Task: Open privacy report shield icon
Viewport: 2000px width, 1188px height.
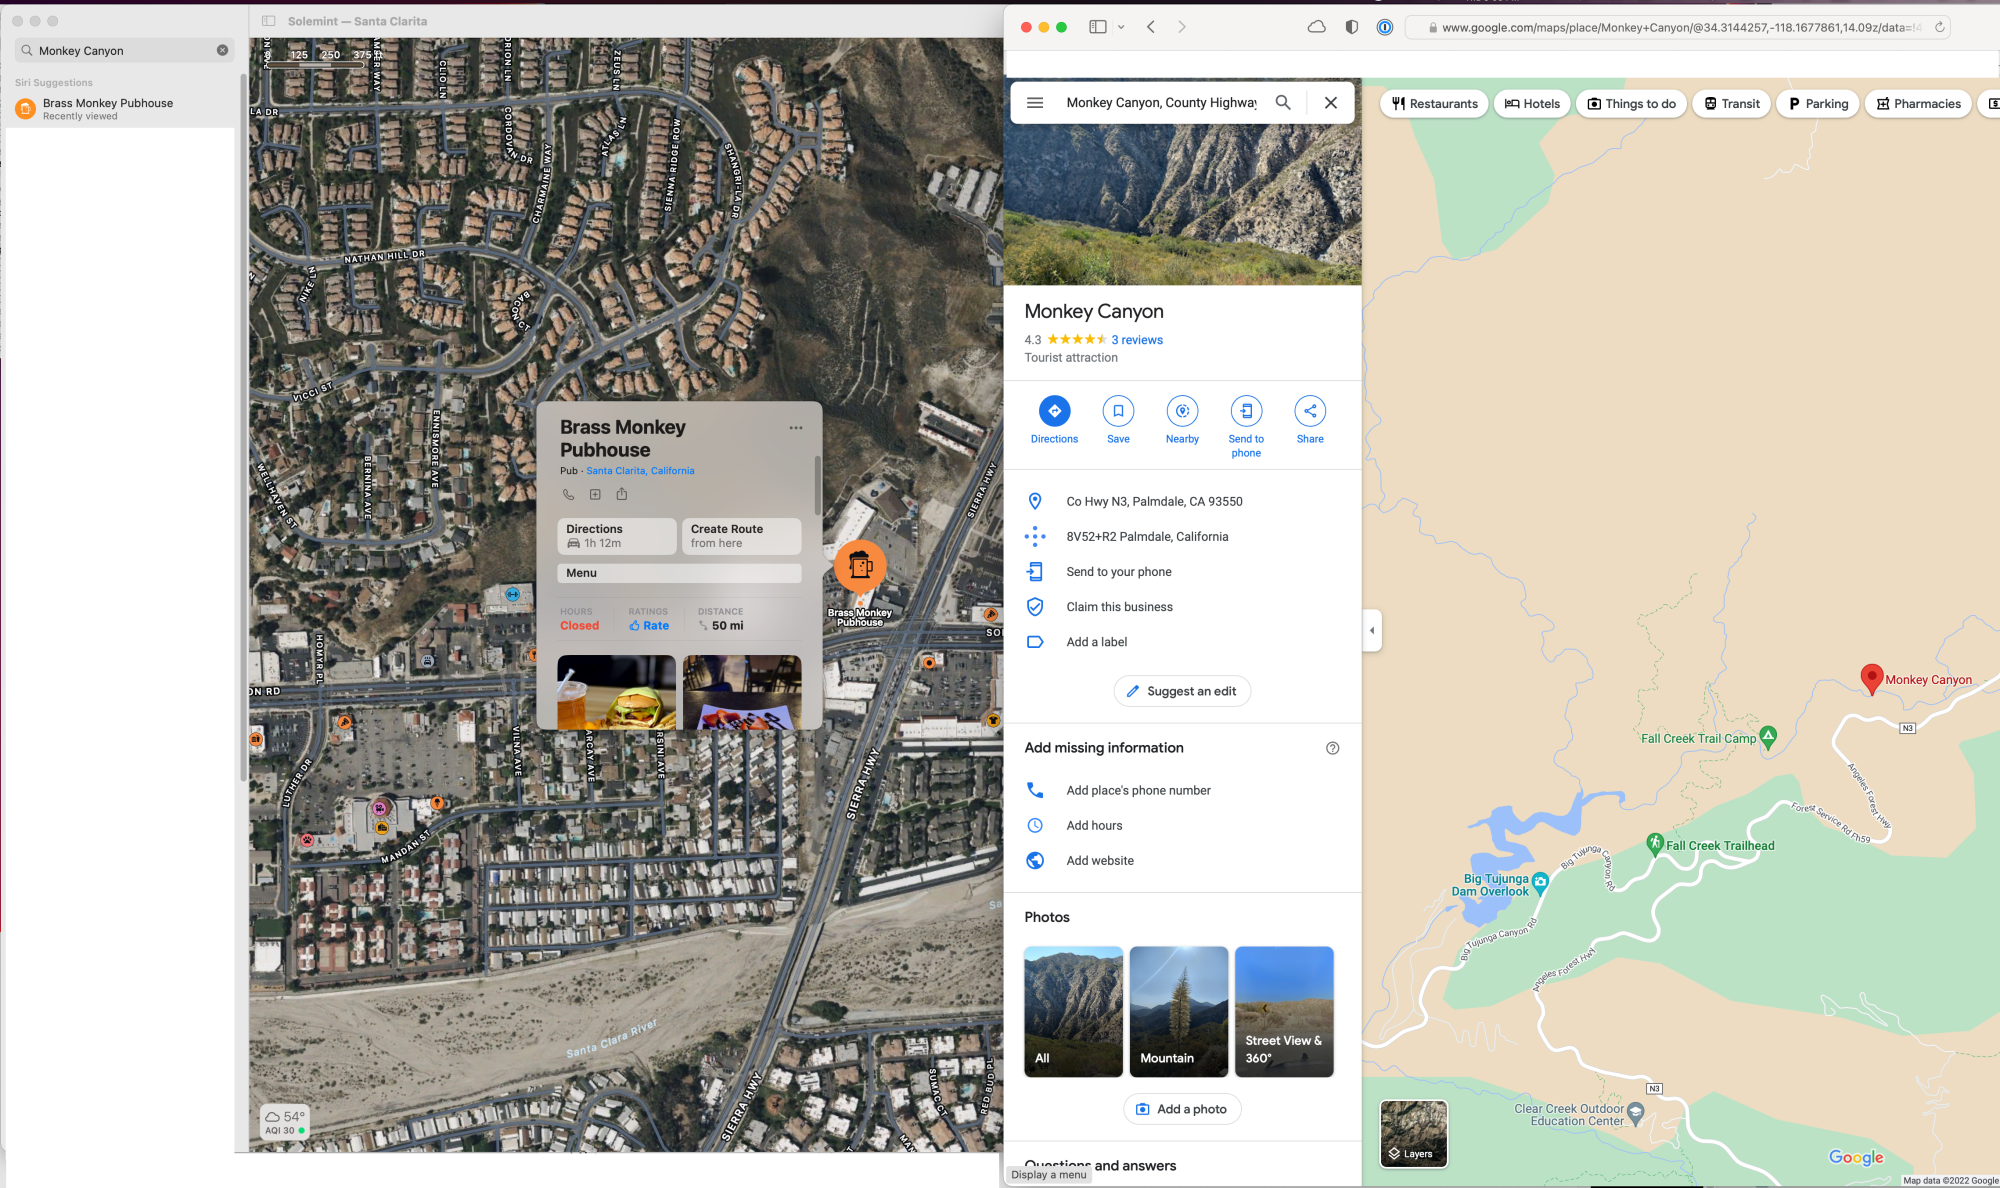Action: (1352, 27)
